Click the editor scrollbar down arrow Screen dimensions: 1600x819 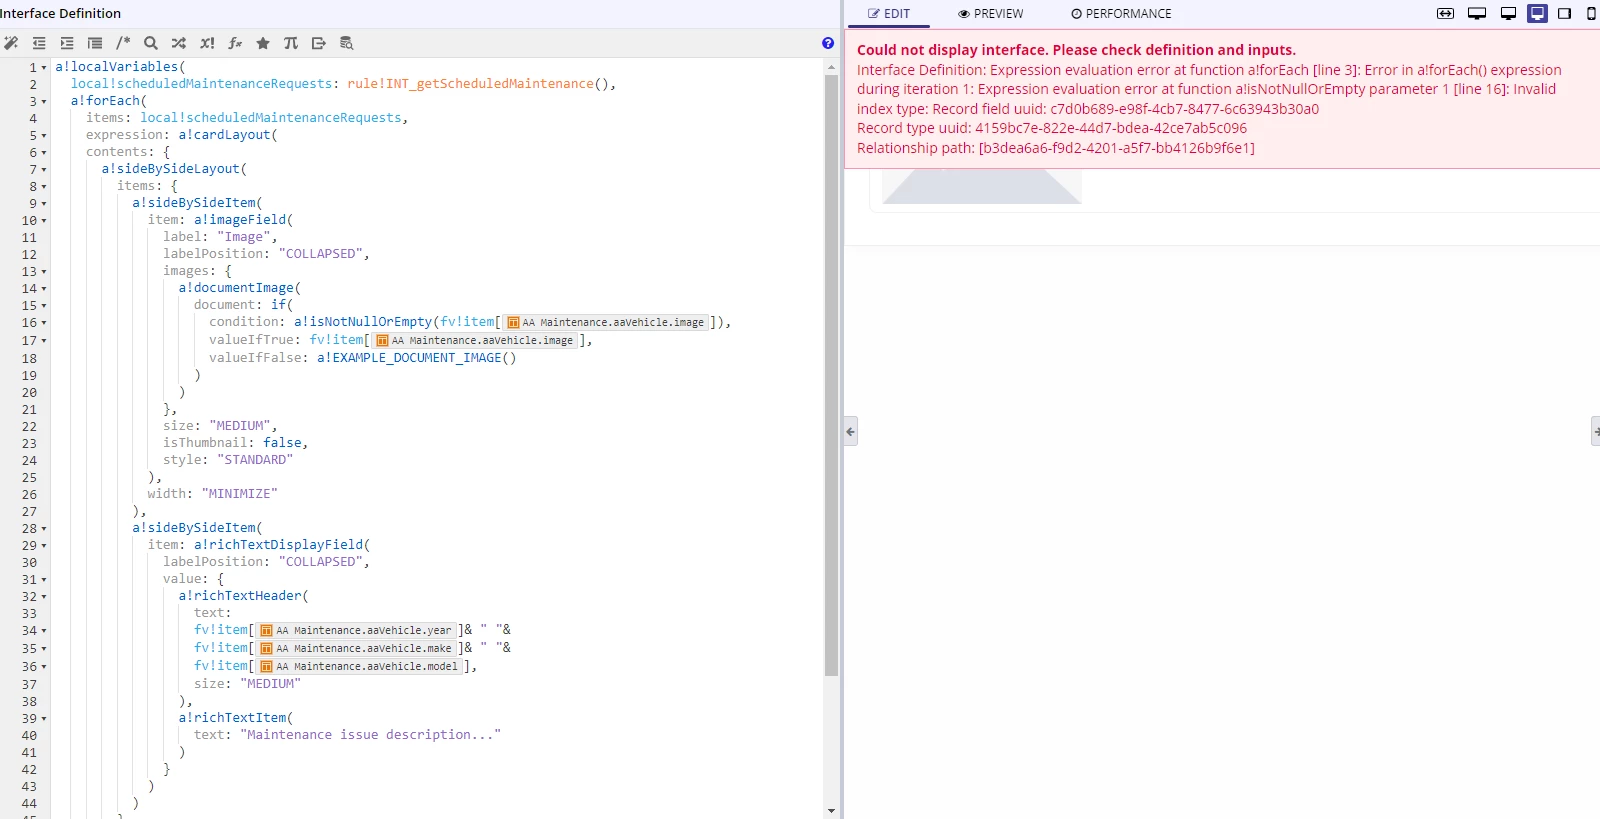(831, 811)
